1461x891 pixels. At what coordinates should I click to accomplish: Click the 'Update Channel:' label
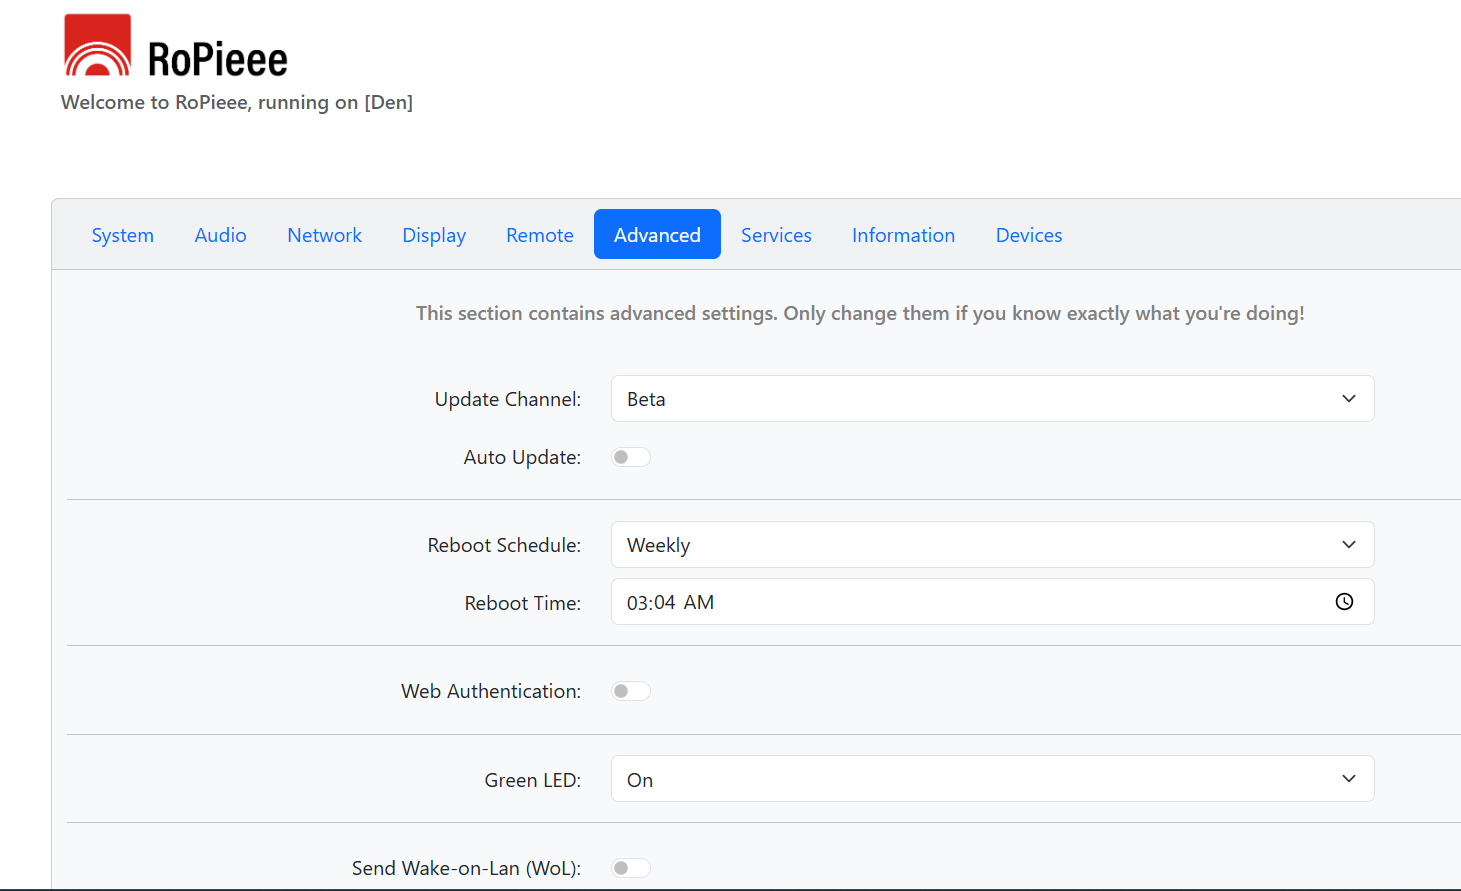point(508,399)
